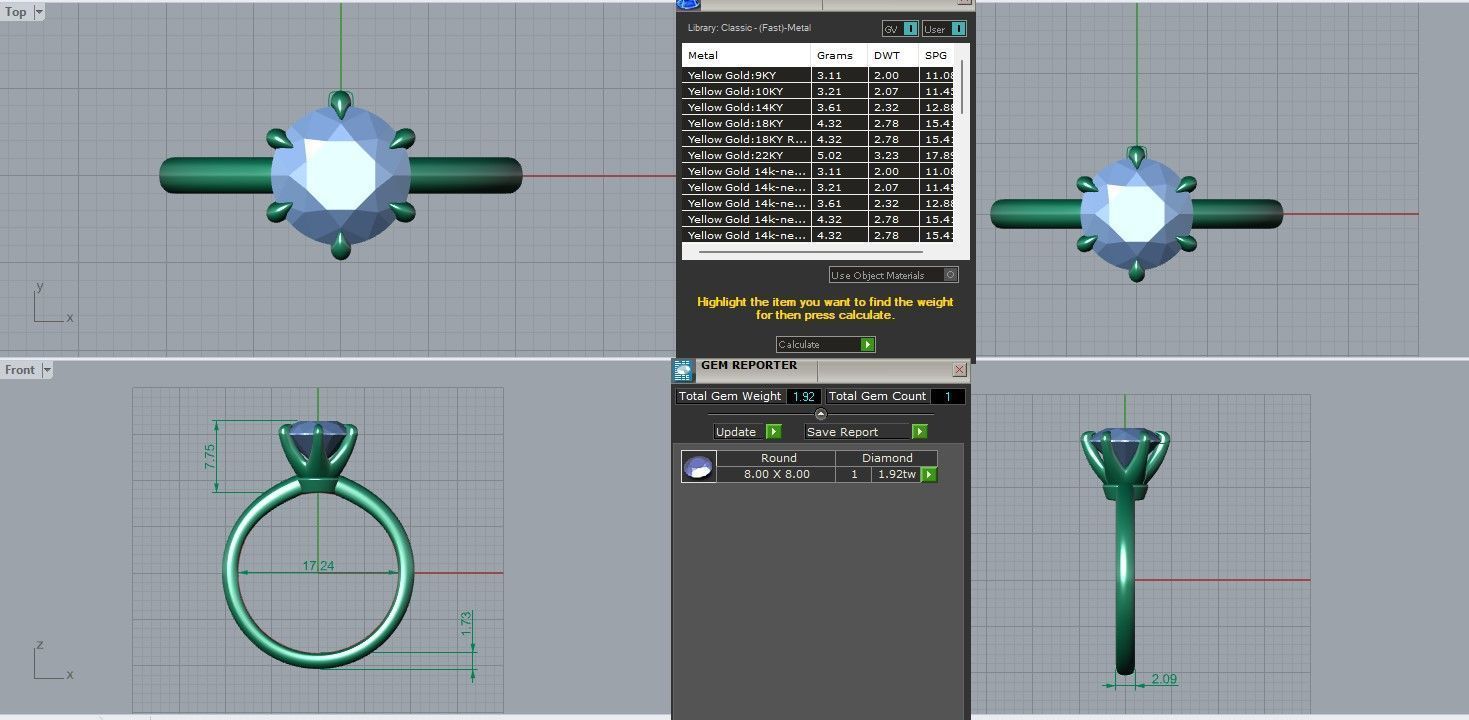
Task: Click the SPG column header
Action: coord(938,55)
